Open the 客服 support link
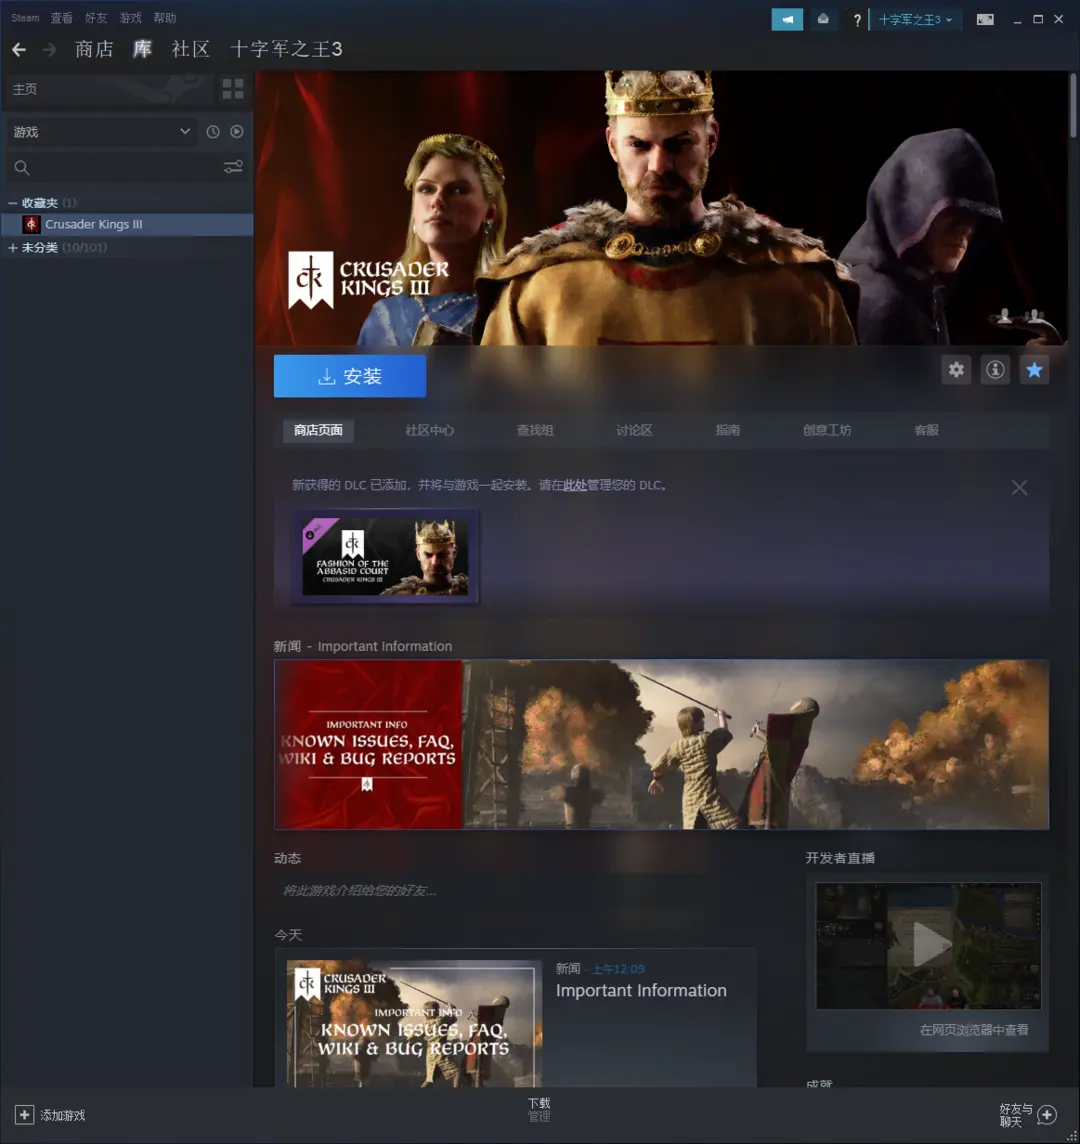Image resolution: width=1080 pixels, height=1144 pixels. tap(927, 430)
